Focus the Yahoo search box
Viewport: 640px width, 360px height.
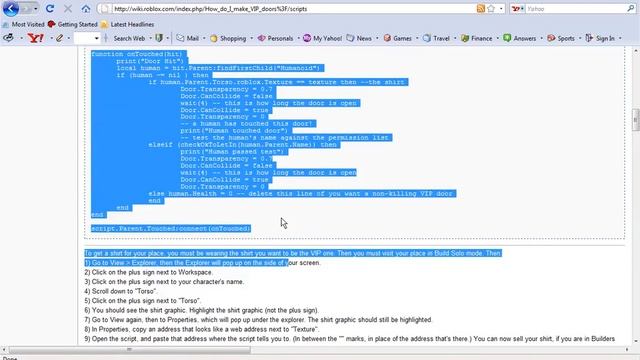pos(576,9)
